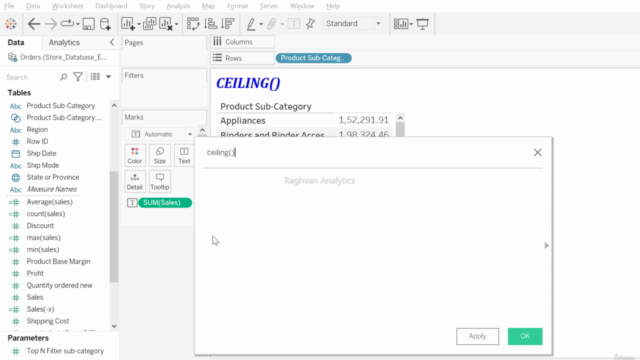Screen dimensions: 640x360
Task: Click the Redo forward arrow
Action: pyautogui.click(x=51, y=24)
